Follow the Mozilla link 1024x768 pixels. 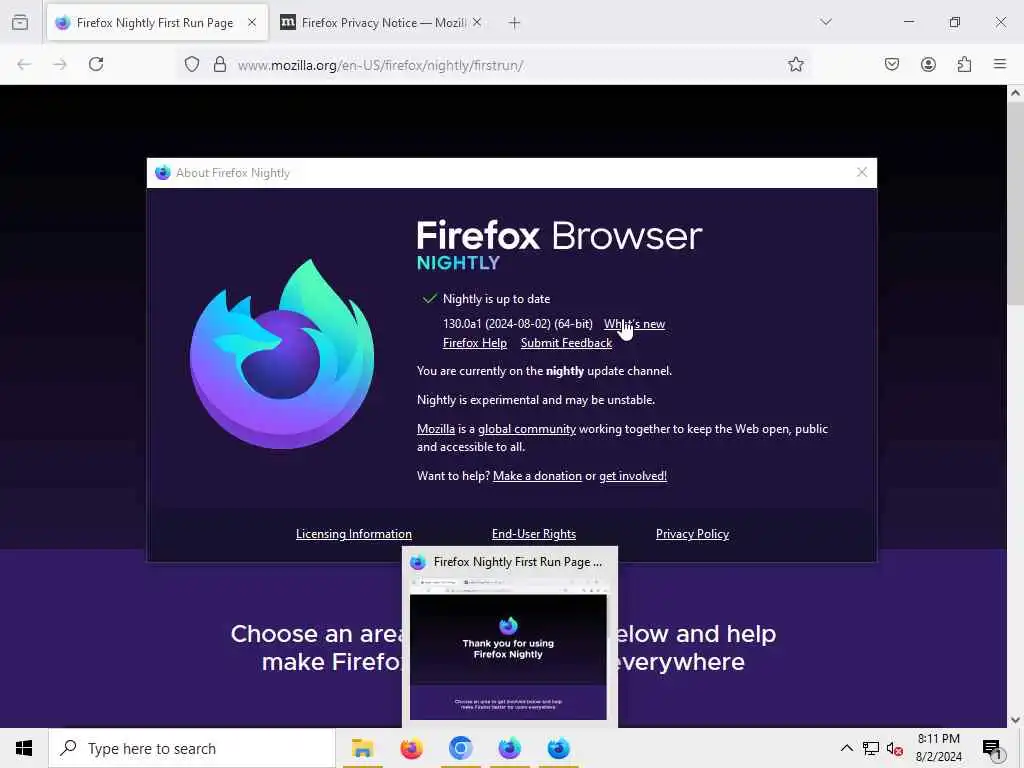pos(436,429)
